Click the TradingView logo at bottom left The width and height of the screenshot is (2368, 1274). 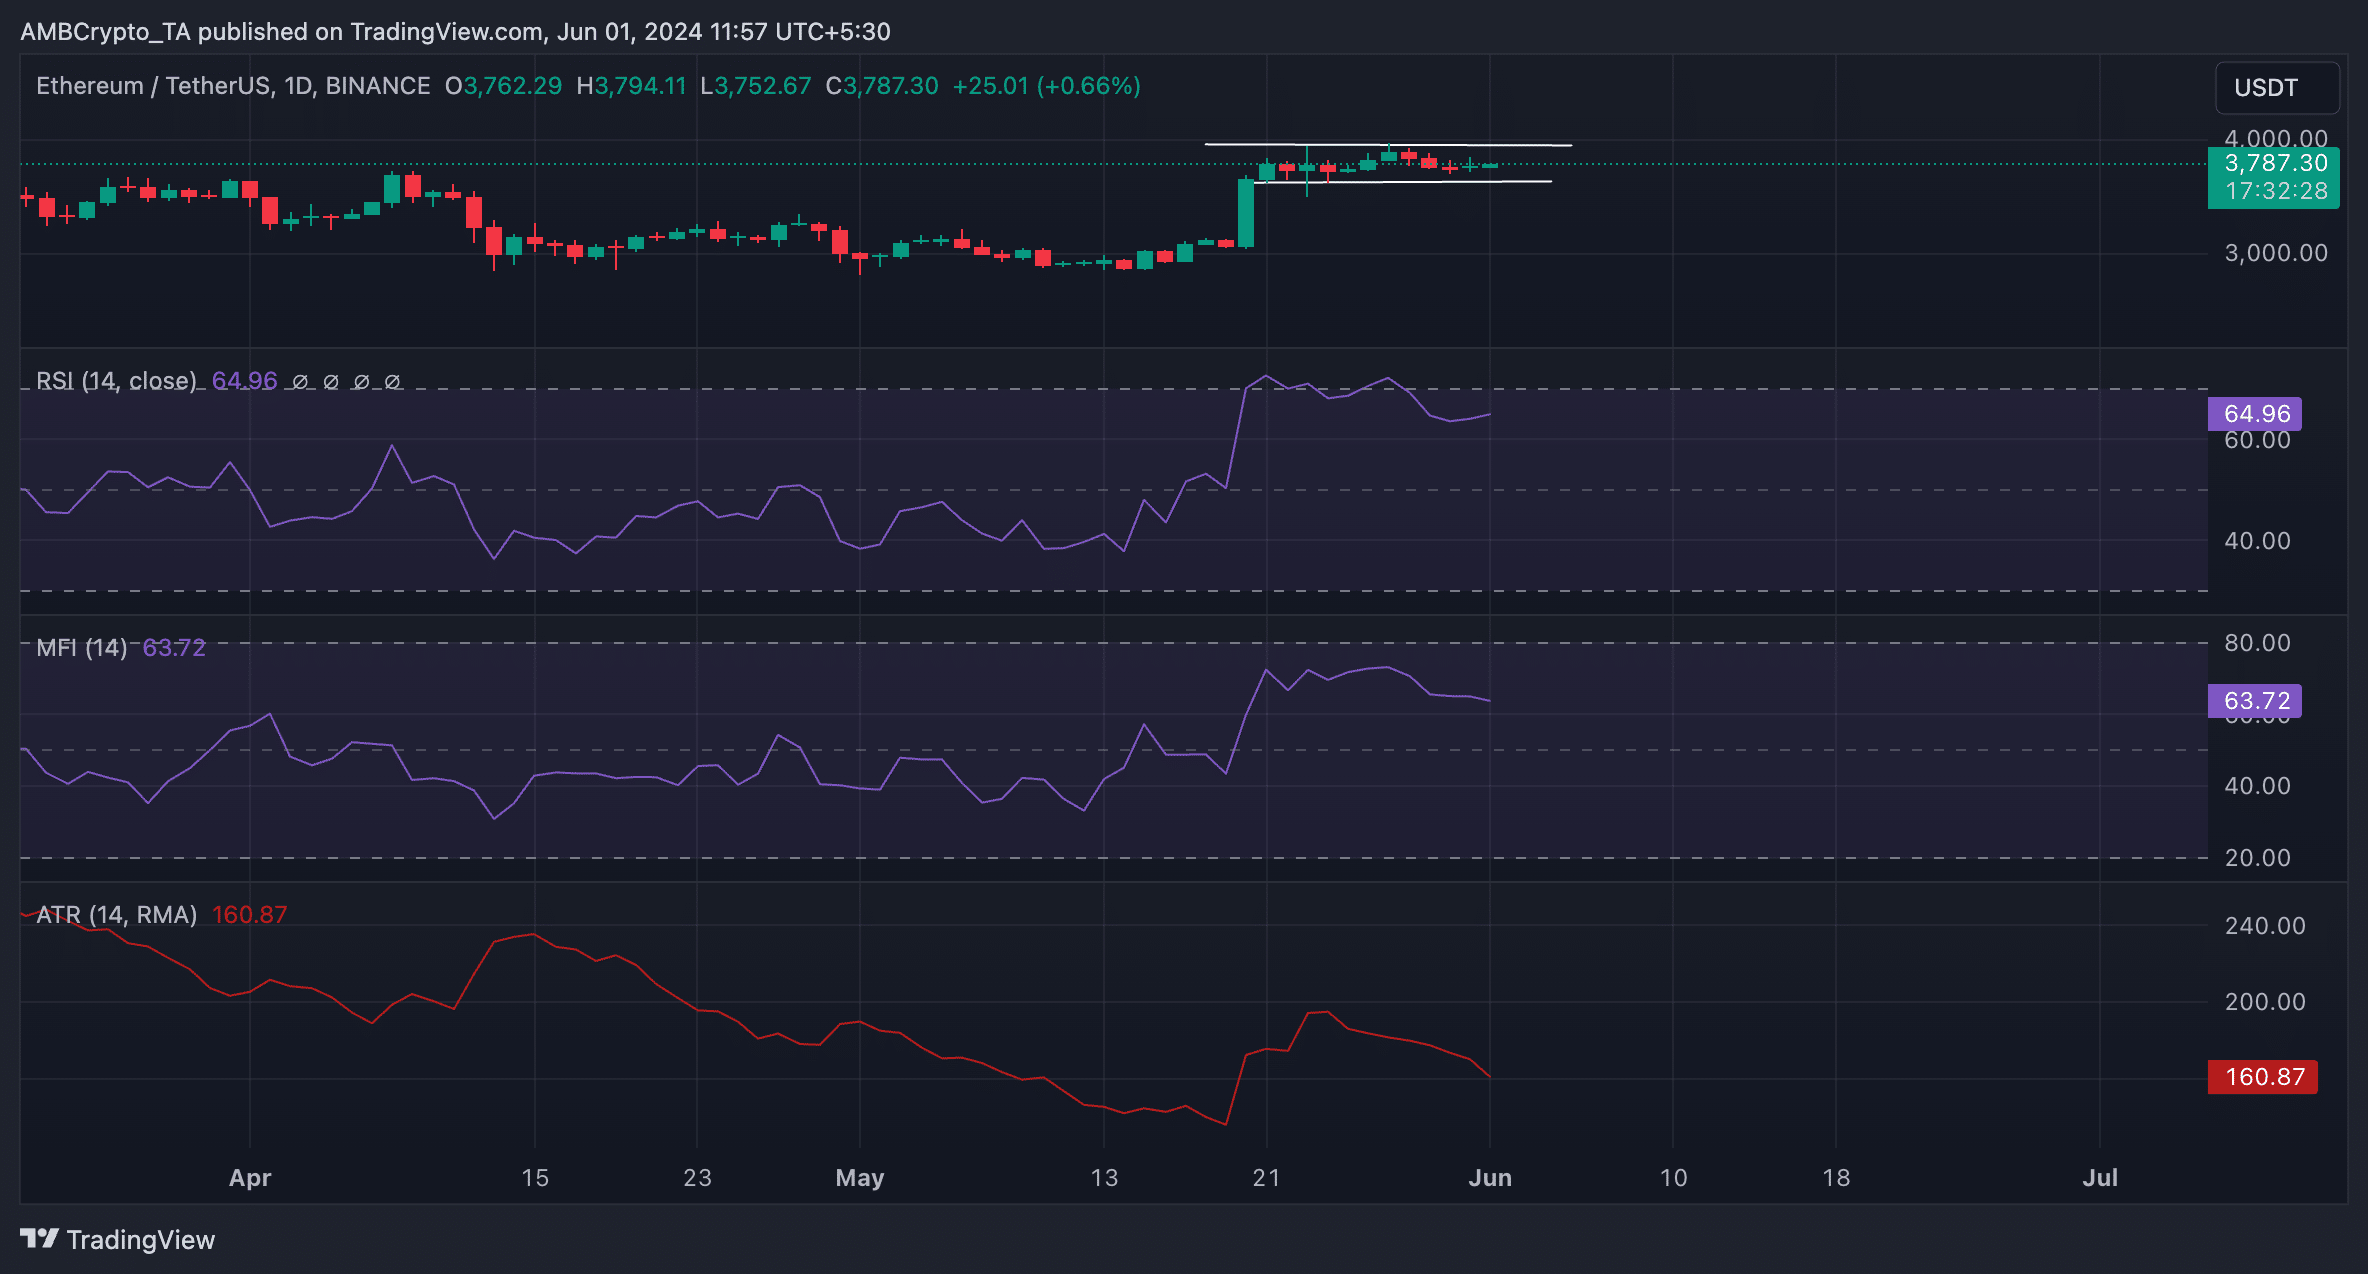click(117, 1240)
